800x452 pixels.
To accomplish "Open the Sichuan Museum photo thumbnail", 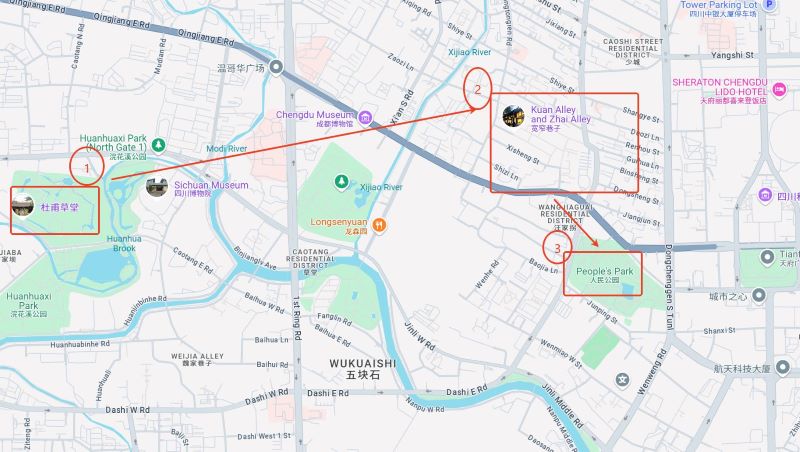I will pos(157,187).
